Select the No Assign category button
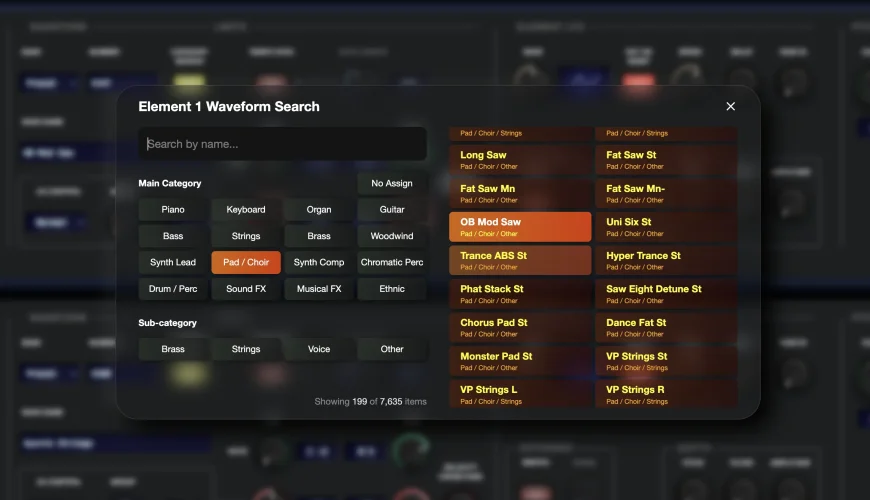Image resolution: width=870 pixels, height=500 pixels. pos(392,183)
